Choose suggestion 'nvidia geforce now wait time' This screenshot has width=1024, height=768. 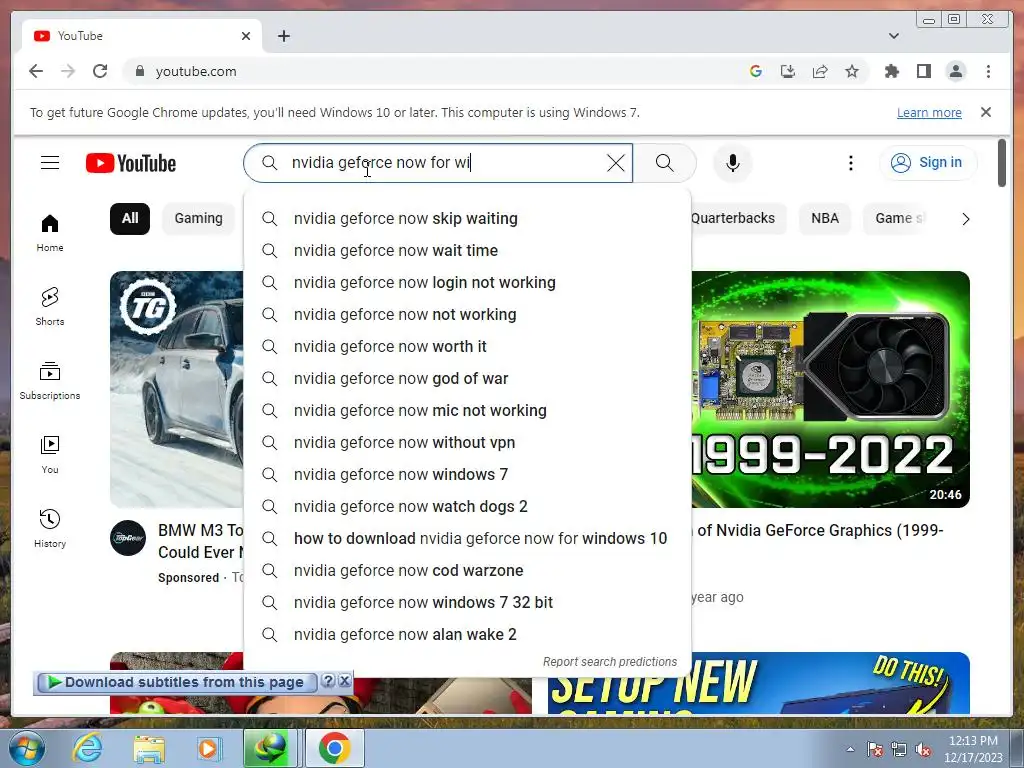point(467,250)
